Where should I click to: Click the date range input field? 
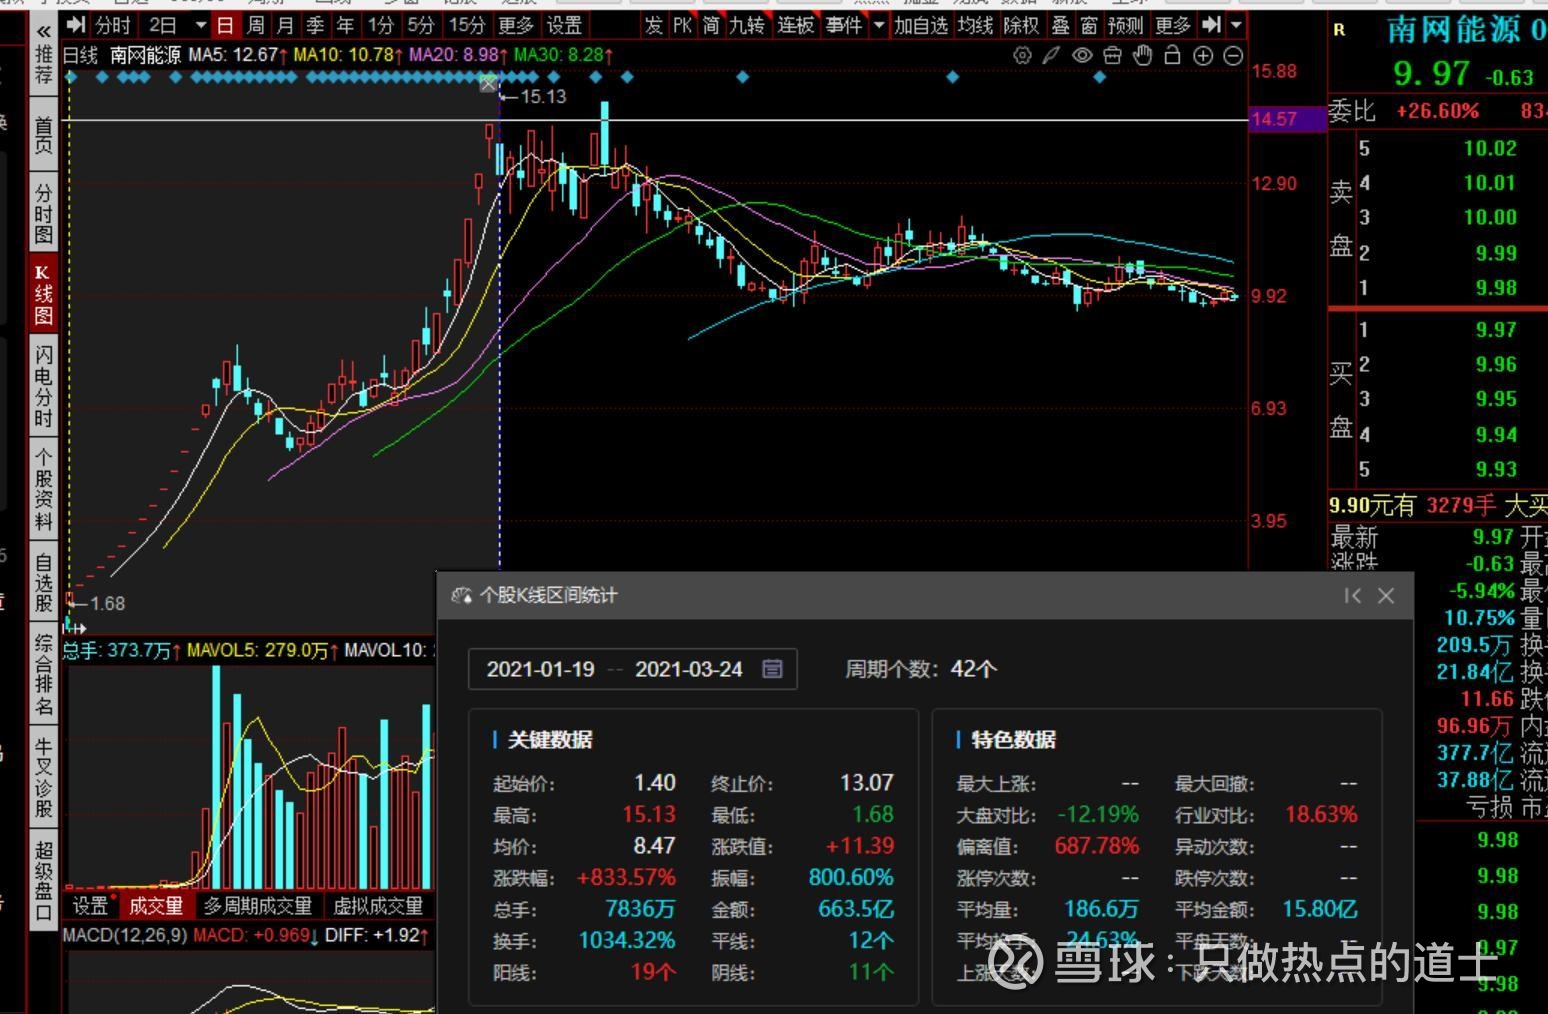coord(615,669)
